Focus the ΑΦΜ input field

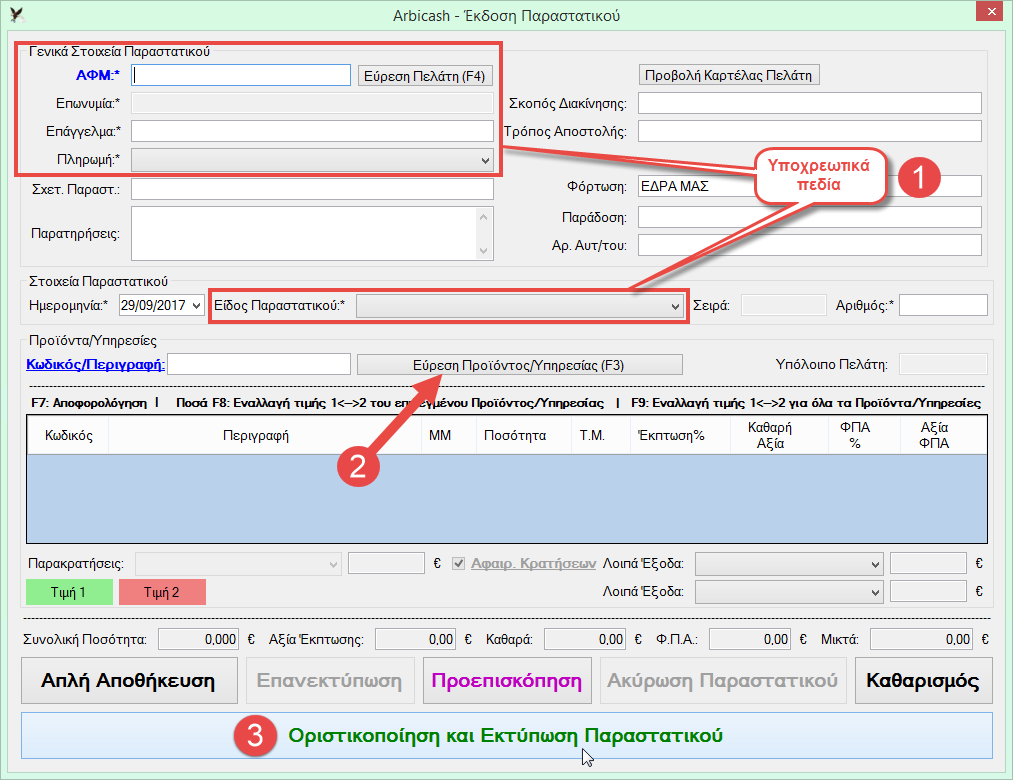click(240, 75)
